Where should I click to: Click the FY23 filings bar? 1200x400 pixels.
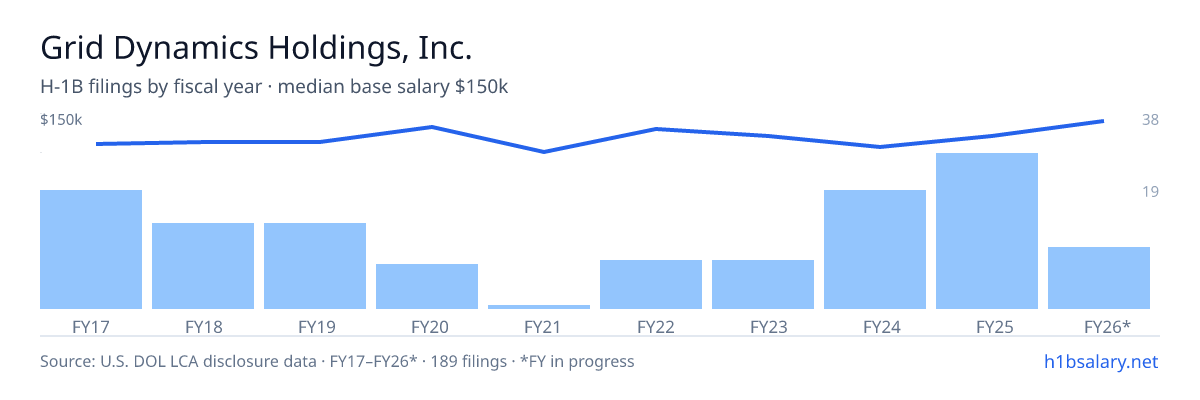coord(763,284)
